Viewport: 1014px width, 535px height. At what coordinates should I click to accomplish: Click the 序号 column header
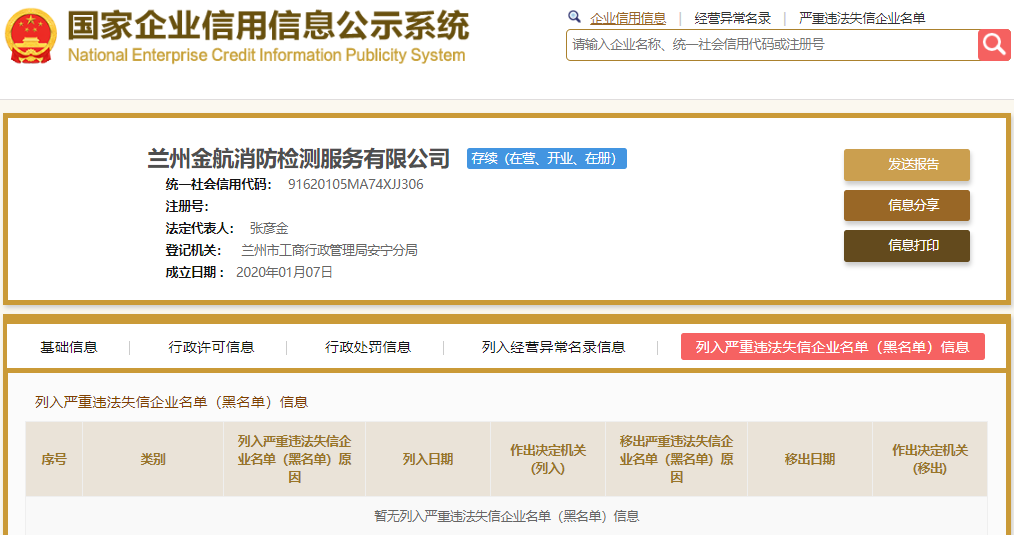click(x=54, y=459)
